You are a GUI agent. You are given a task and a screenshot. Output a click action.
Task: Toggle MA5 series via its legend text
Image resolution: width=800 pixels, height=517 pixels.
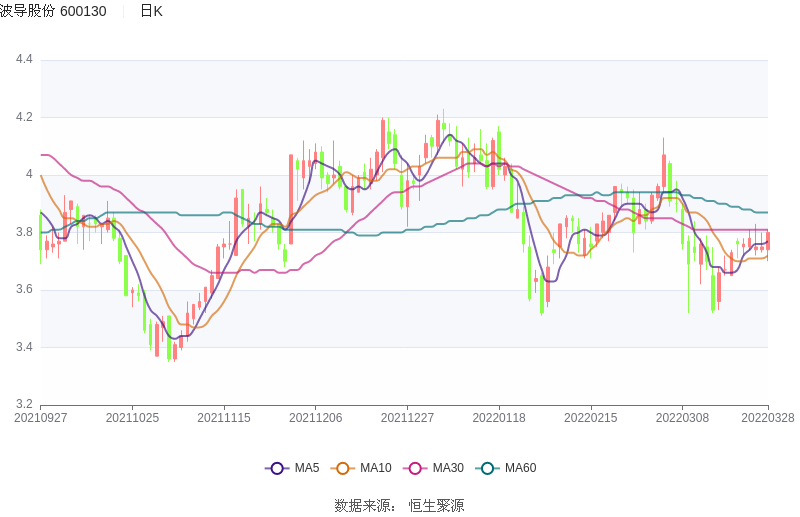click(x=307, y=468)
